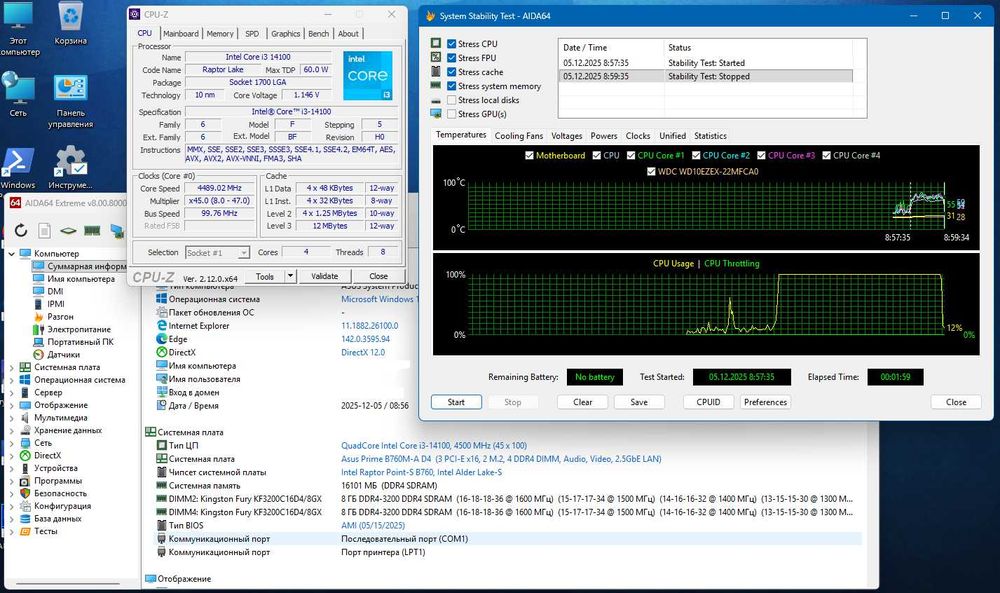Click the Validate button in CPU-Z
Viewport: 1000px width, 593px height.
(x=325, y=276)
